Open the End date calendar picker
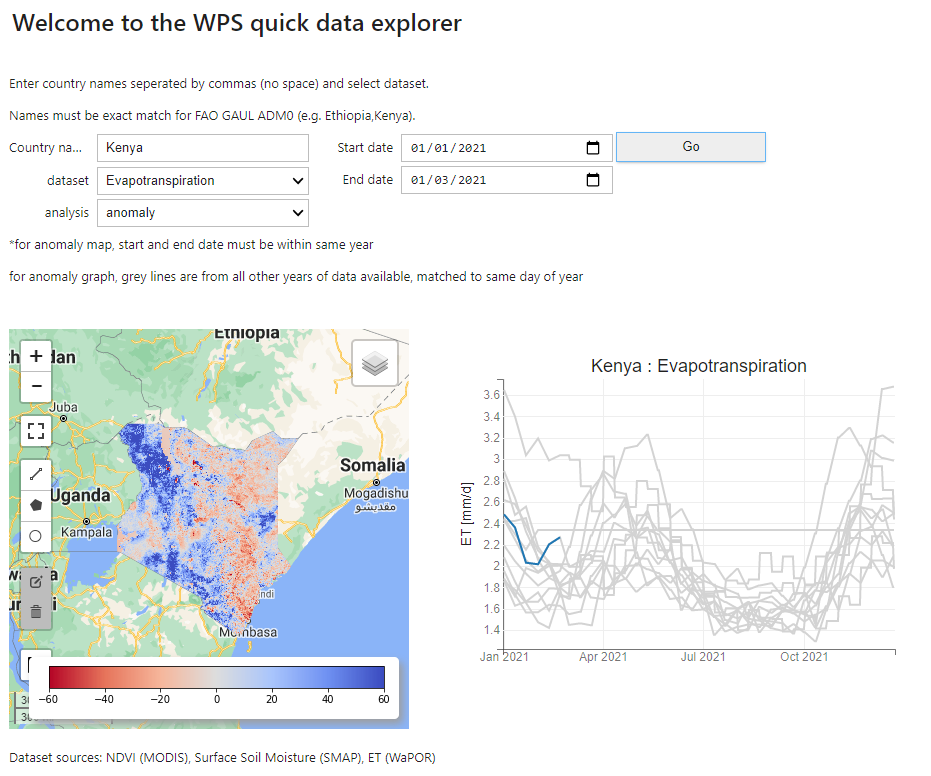 coord(593,180)
